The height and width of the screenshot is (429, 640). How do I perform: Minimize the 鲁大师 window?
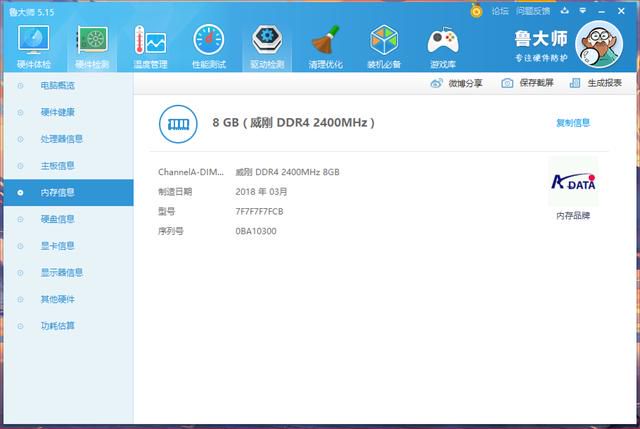coord(602,11)
